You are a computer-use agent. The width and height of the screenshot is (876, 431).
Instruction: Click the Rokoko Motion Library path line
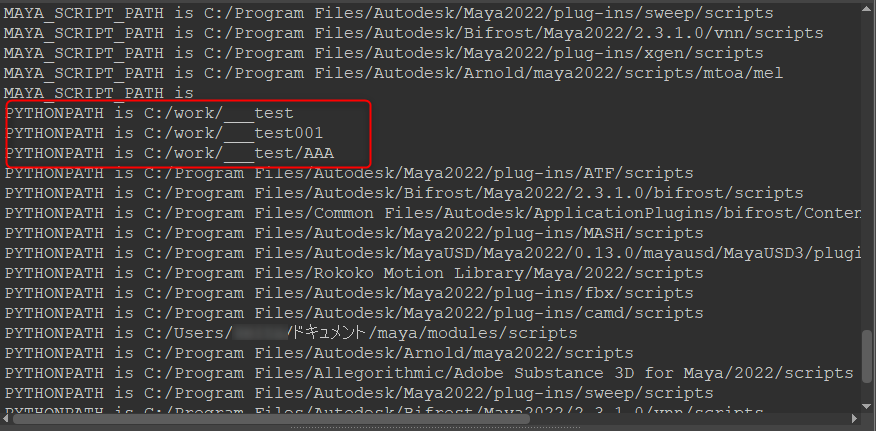click(354, 273)
